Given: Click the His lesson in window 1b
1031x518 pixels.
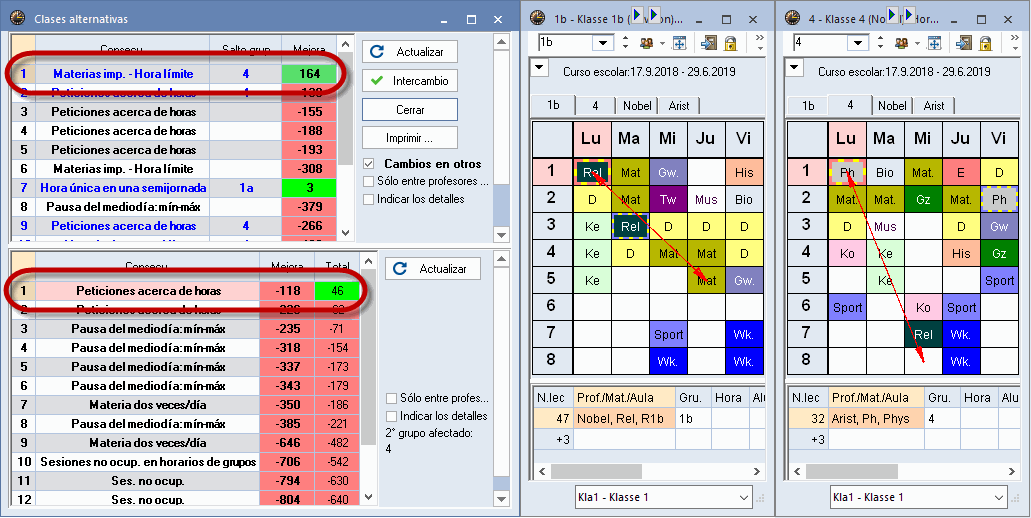Looking at the screenshot, I should pyautogui.click(x=744, y=172).
